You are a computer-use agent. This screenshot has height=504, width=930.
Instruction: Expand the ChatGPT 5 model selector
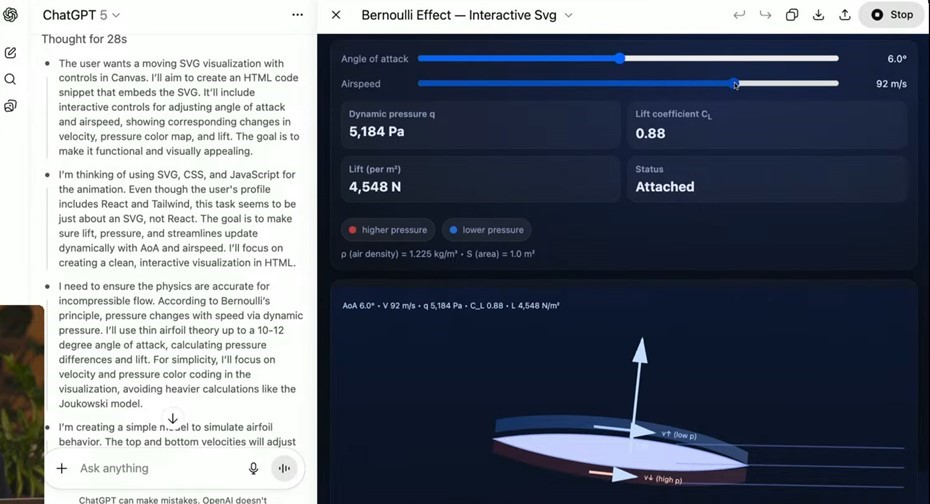(81, 15)
